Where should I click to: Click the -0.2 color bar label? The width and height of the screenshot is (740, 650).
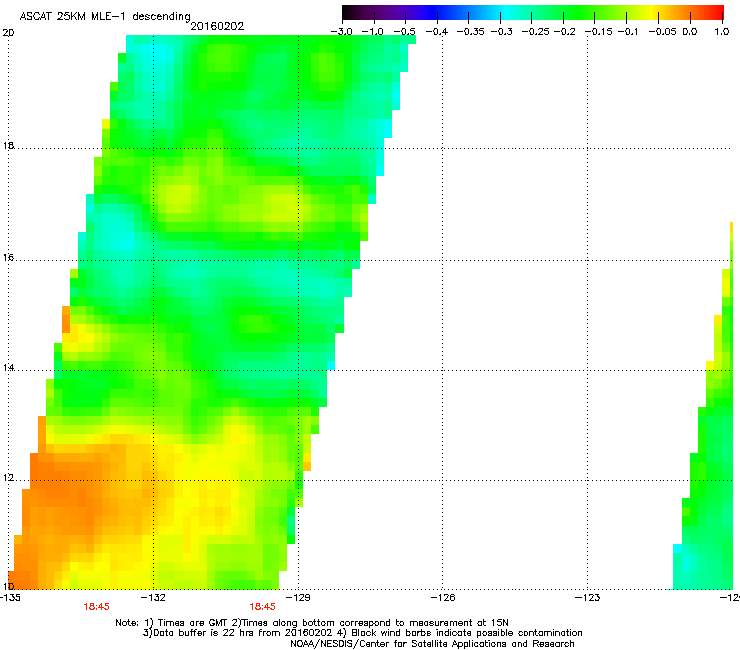pyautogui.click(x=564, y=32)
